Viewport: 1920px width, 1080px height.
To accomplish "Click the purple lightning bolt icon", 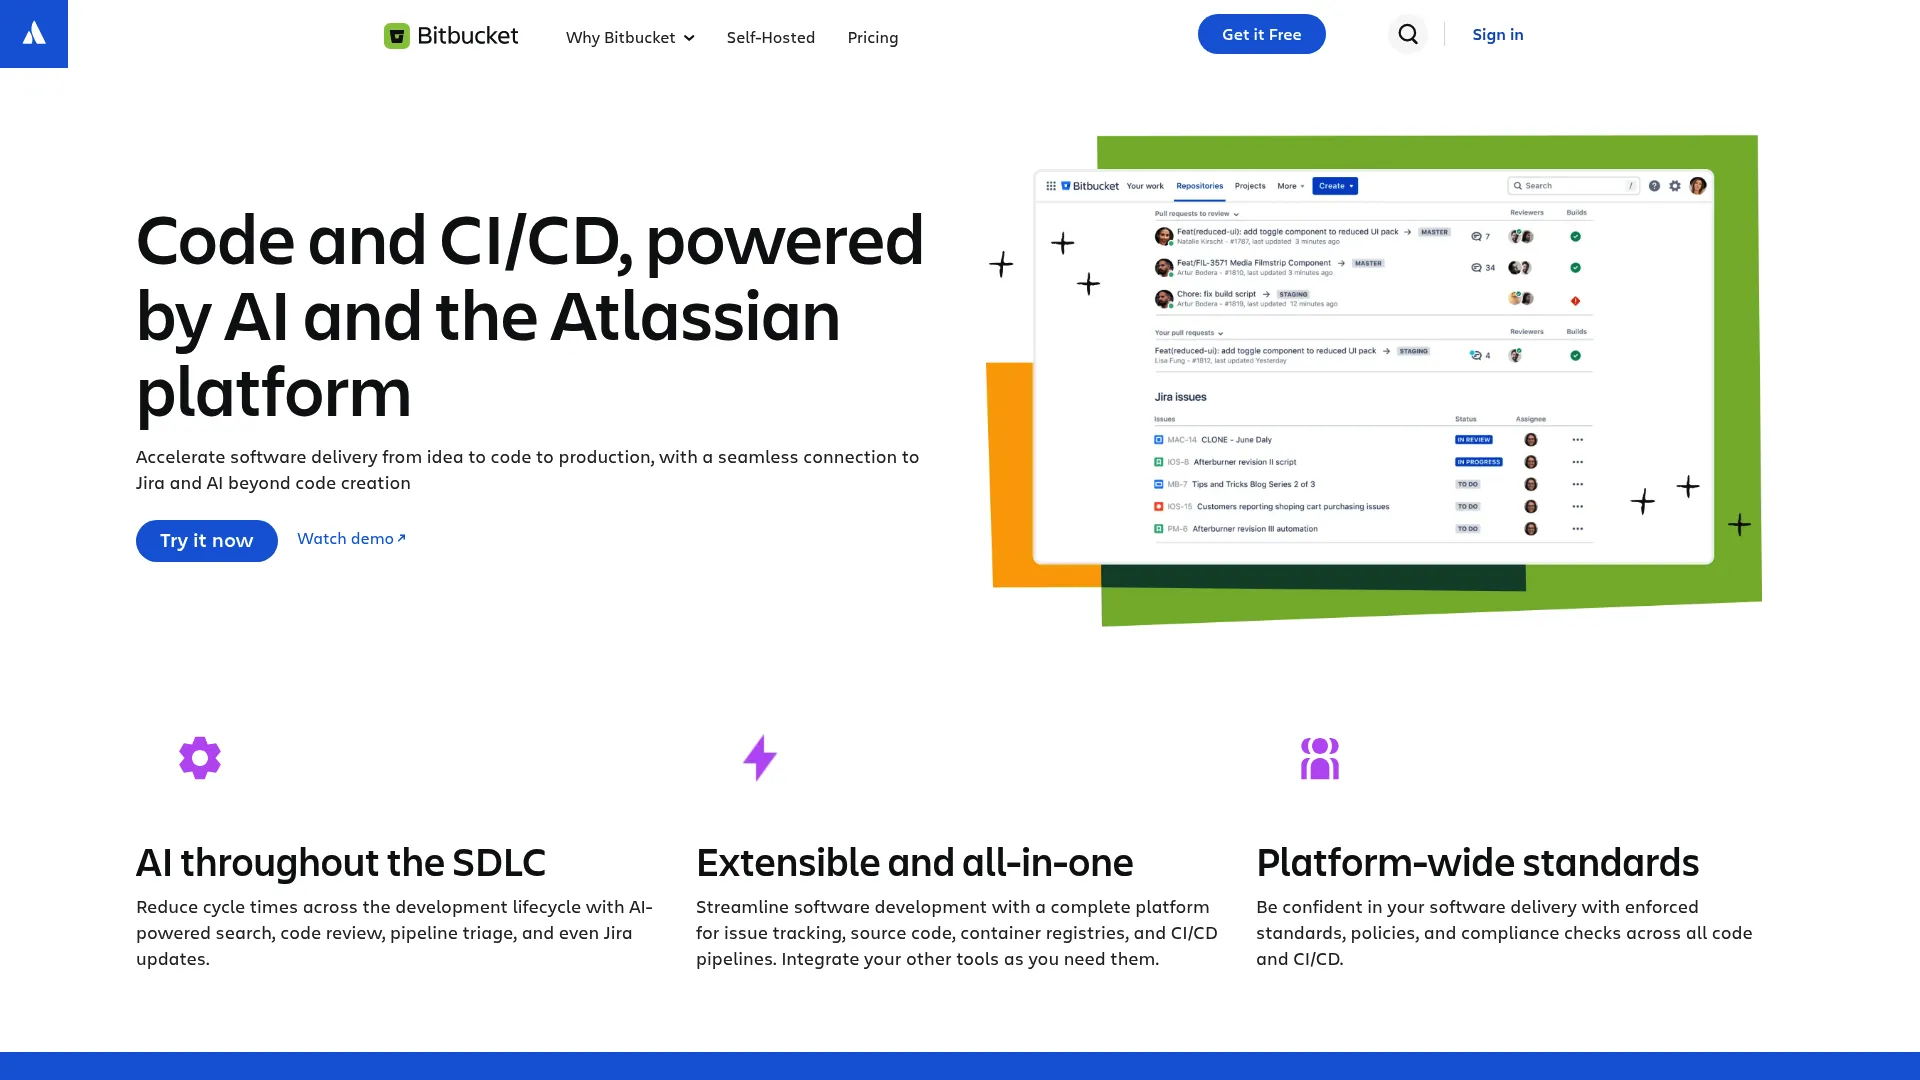I will pos(760,758).
